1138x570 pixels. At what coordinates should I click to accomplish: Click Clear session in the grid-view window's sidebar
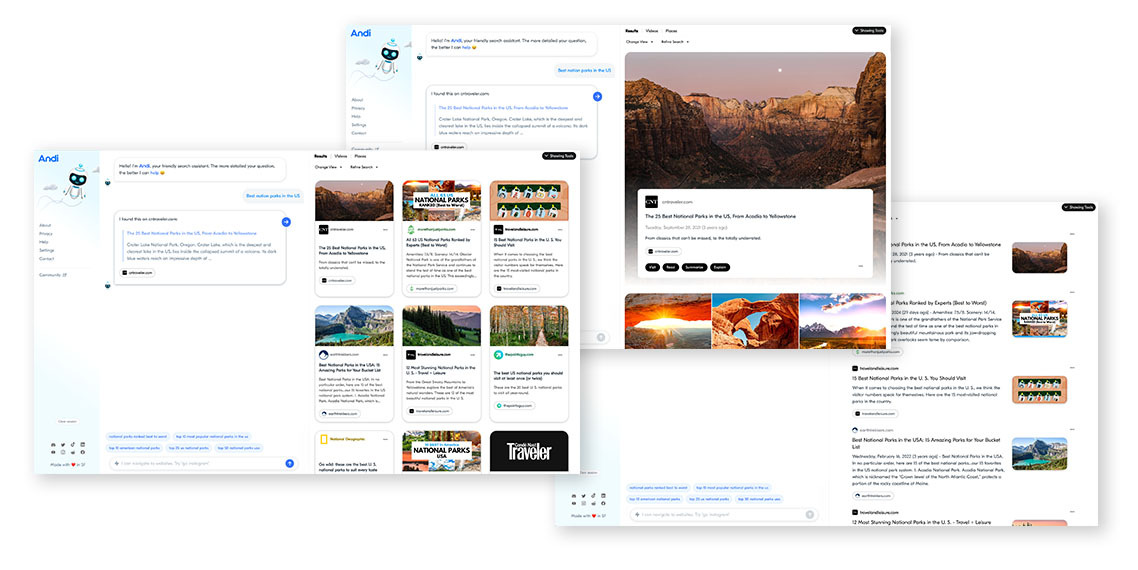67,421
